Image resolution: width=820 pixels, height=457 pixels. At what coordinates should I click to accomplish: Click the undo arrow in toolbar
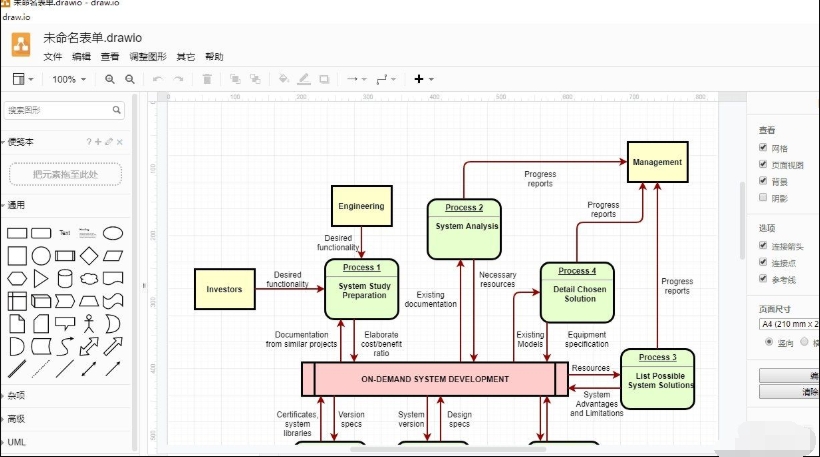click(156, 79)
